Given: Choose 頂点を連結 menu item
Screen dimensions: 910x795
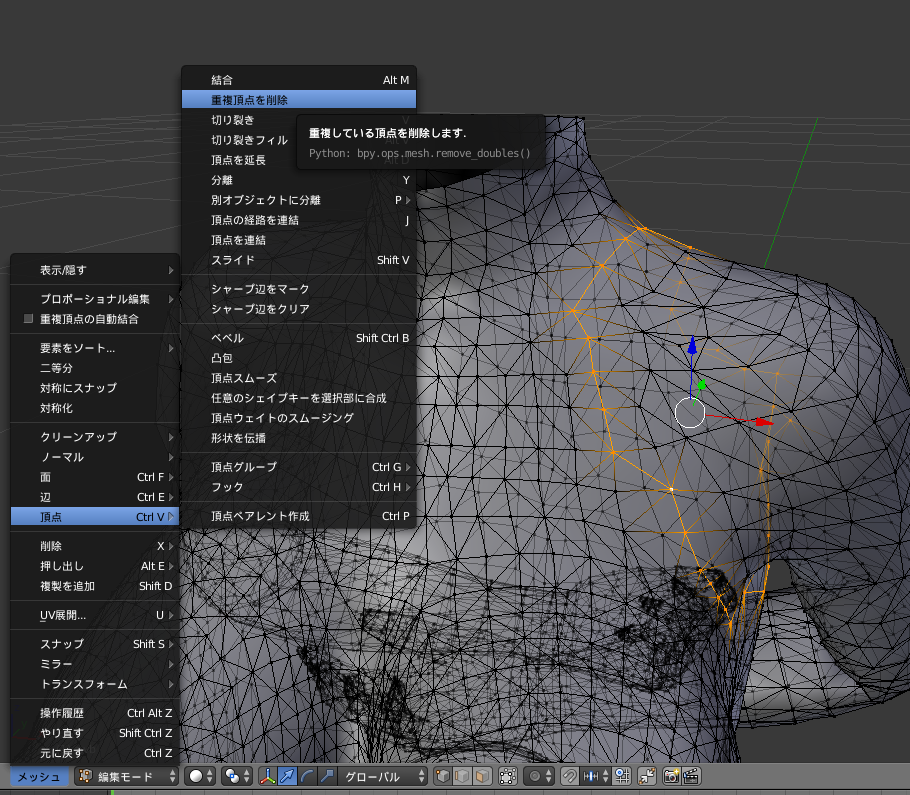Looking at the screenshot, I should tap(299, 240).
